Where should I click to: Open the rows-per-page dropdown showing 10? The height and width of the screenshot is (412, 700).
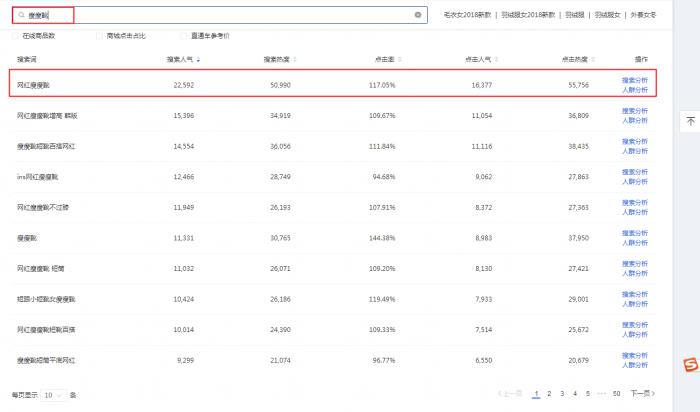[53, 395]
